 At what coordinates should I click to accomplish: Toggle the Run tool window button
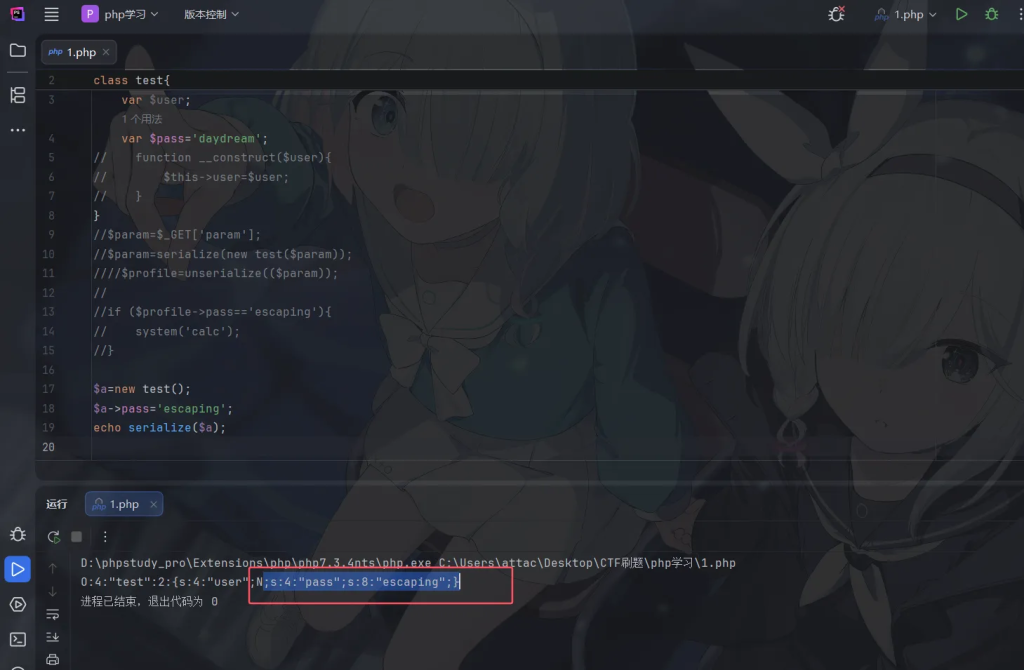17,569
